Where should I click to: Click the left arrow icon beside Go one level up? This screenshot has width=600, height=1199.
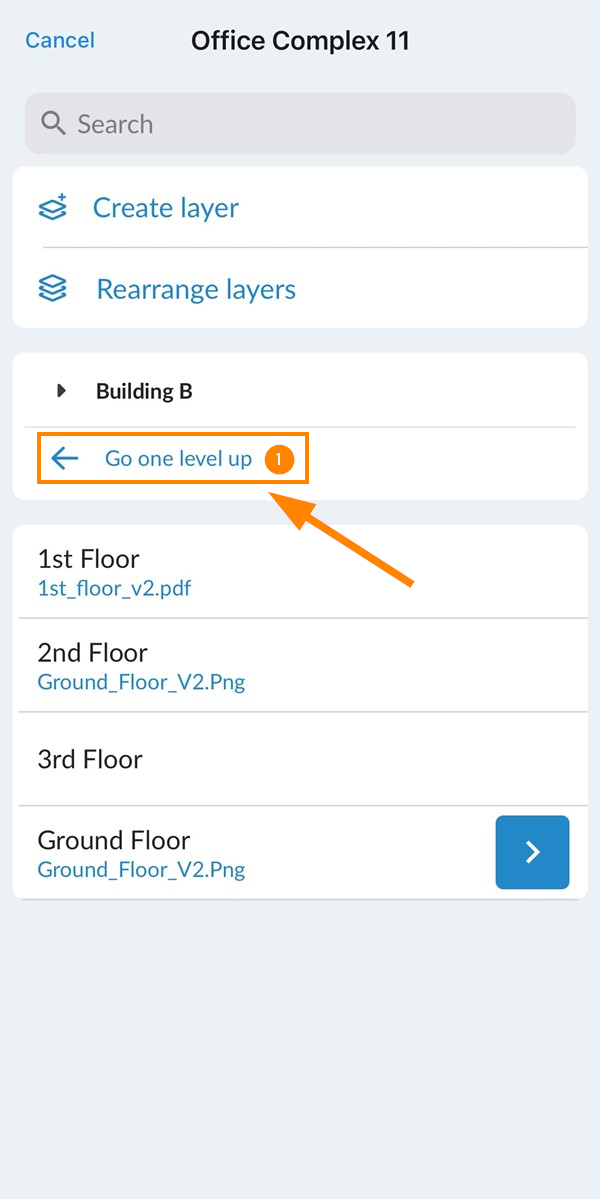(65, 459)
